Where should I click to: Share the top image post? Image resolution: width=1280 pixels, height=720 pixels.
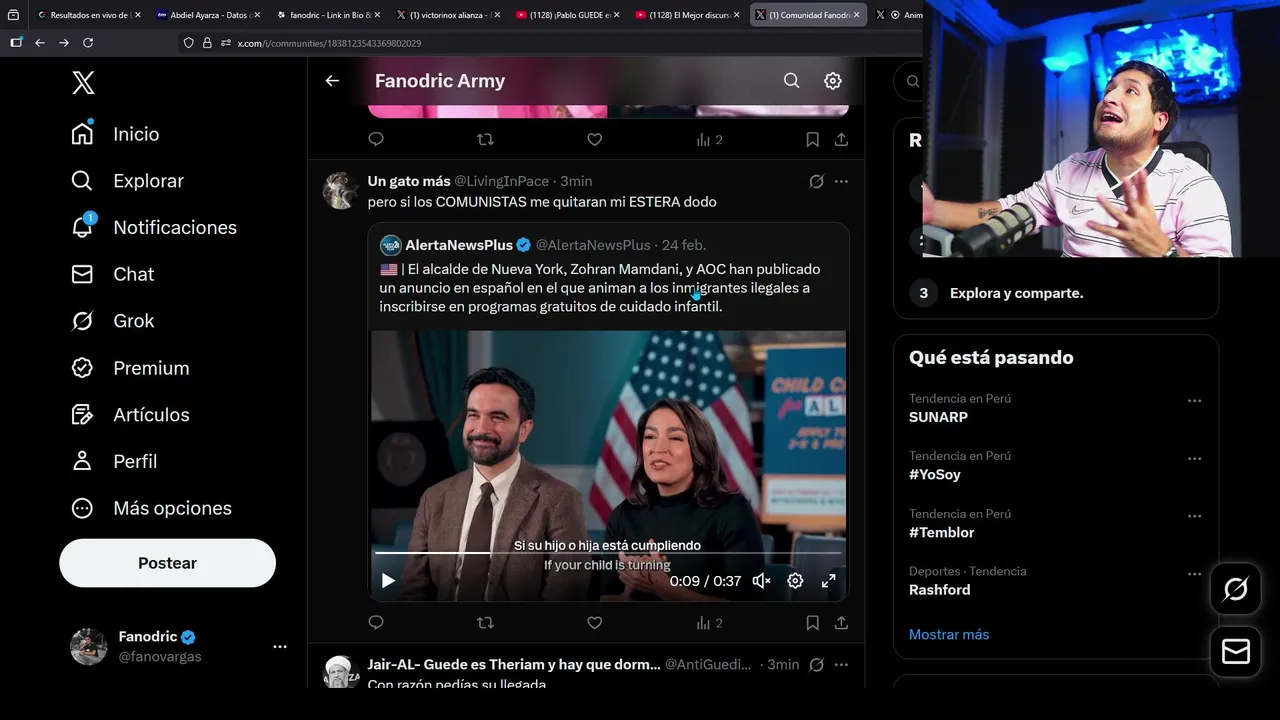tap(841, 139)
